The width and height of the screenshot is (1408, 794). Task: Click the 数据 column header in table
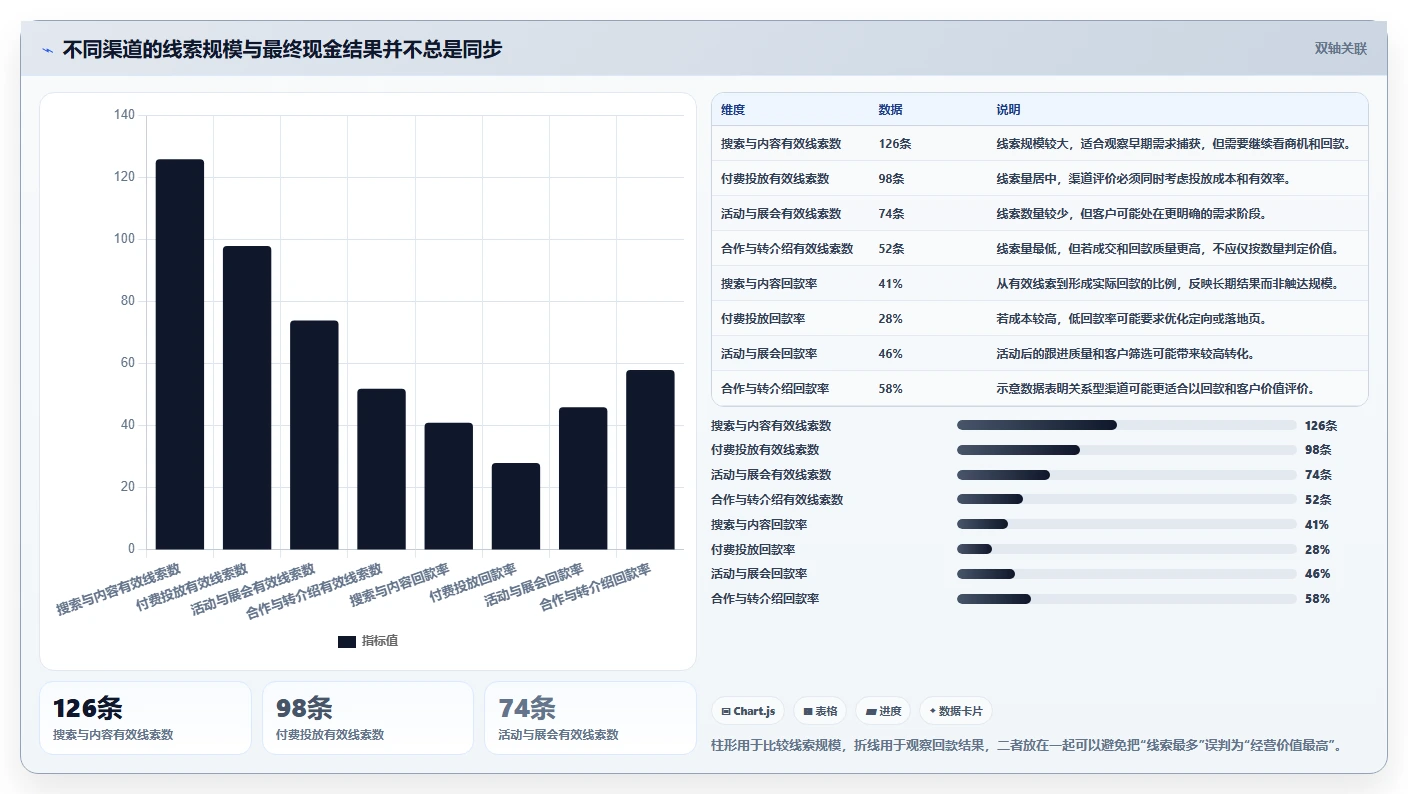point(890,110)
